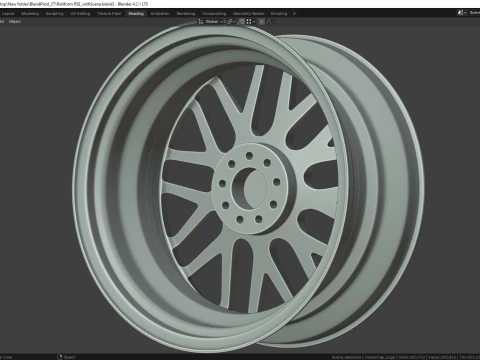Click the Verts count in status bar
This screenshot has height=360, width=480.
click(x=412, y=357)
